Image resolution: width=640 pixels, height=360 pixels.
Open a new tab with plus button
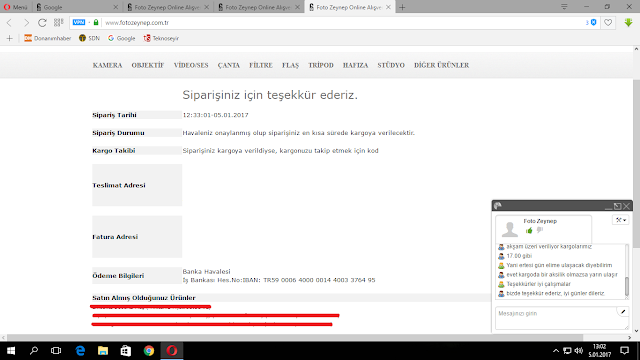tap(402, 7)
